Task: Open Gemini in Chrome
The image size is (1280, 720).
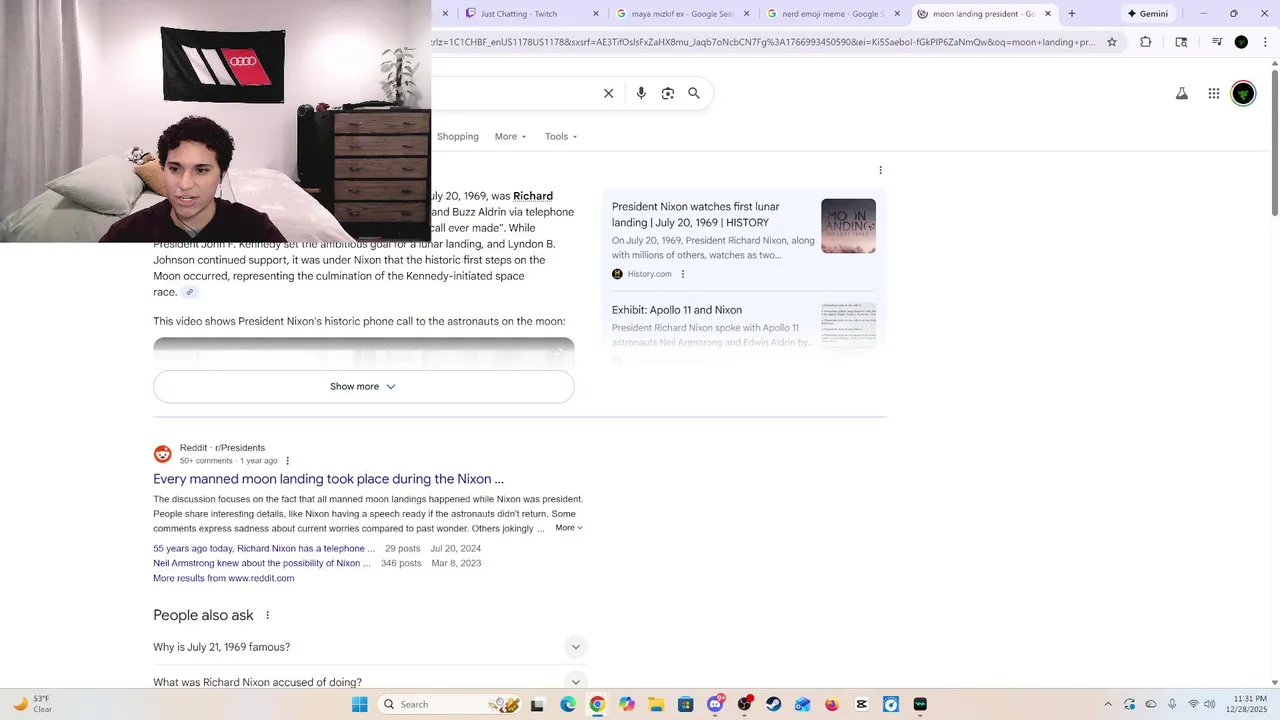Action: (1147, 14)
